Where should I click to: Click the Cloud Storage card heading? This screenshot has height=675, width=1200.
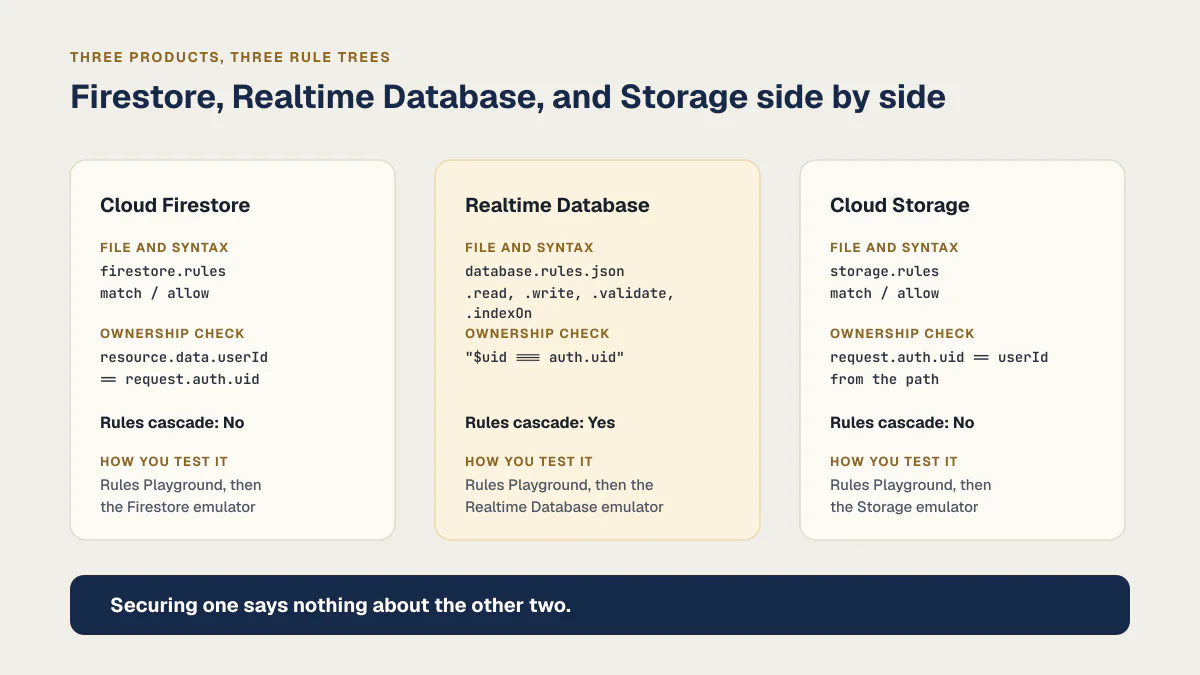point(900,205)
